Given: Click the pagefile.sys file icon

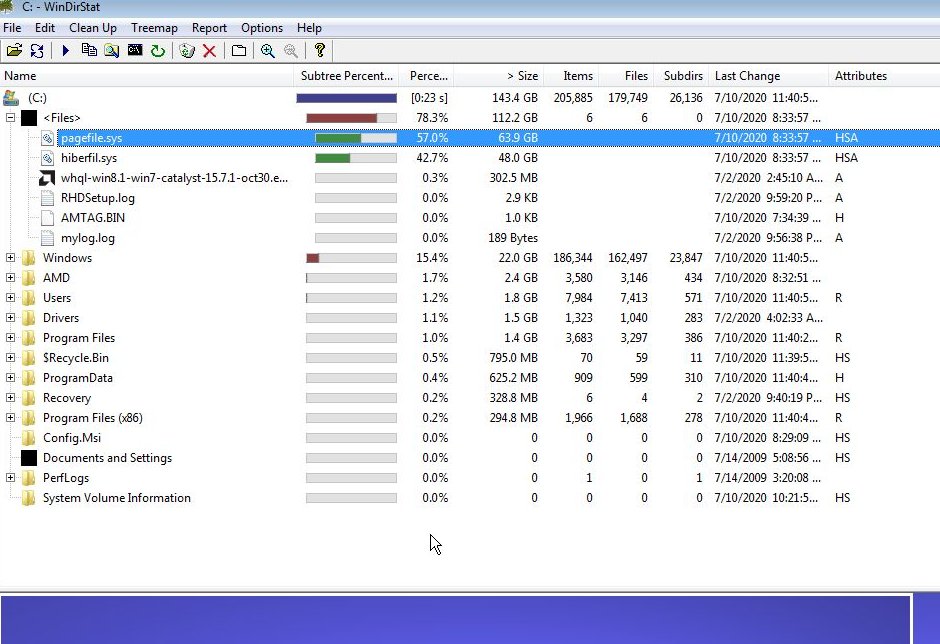Looking at the screenshot, I should pos(47,138).
